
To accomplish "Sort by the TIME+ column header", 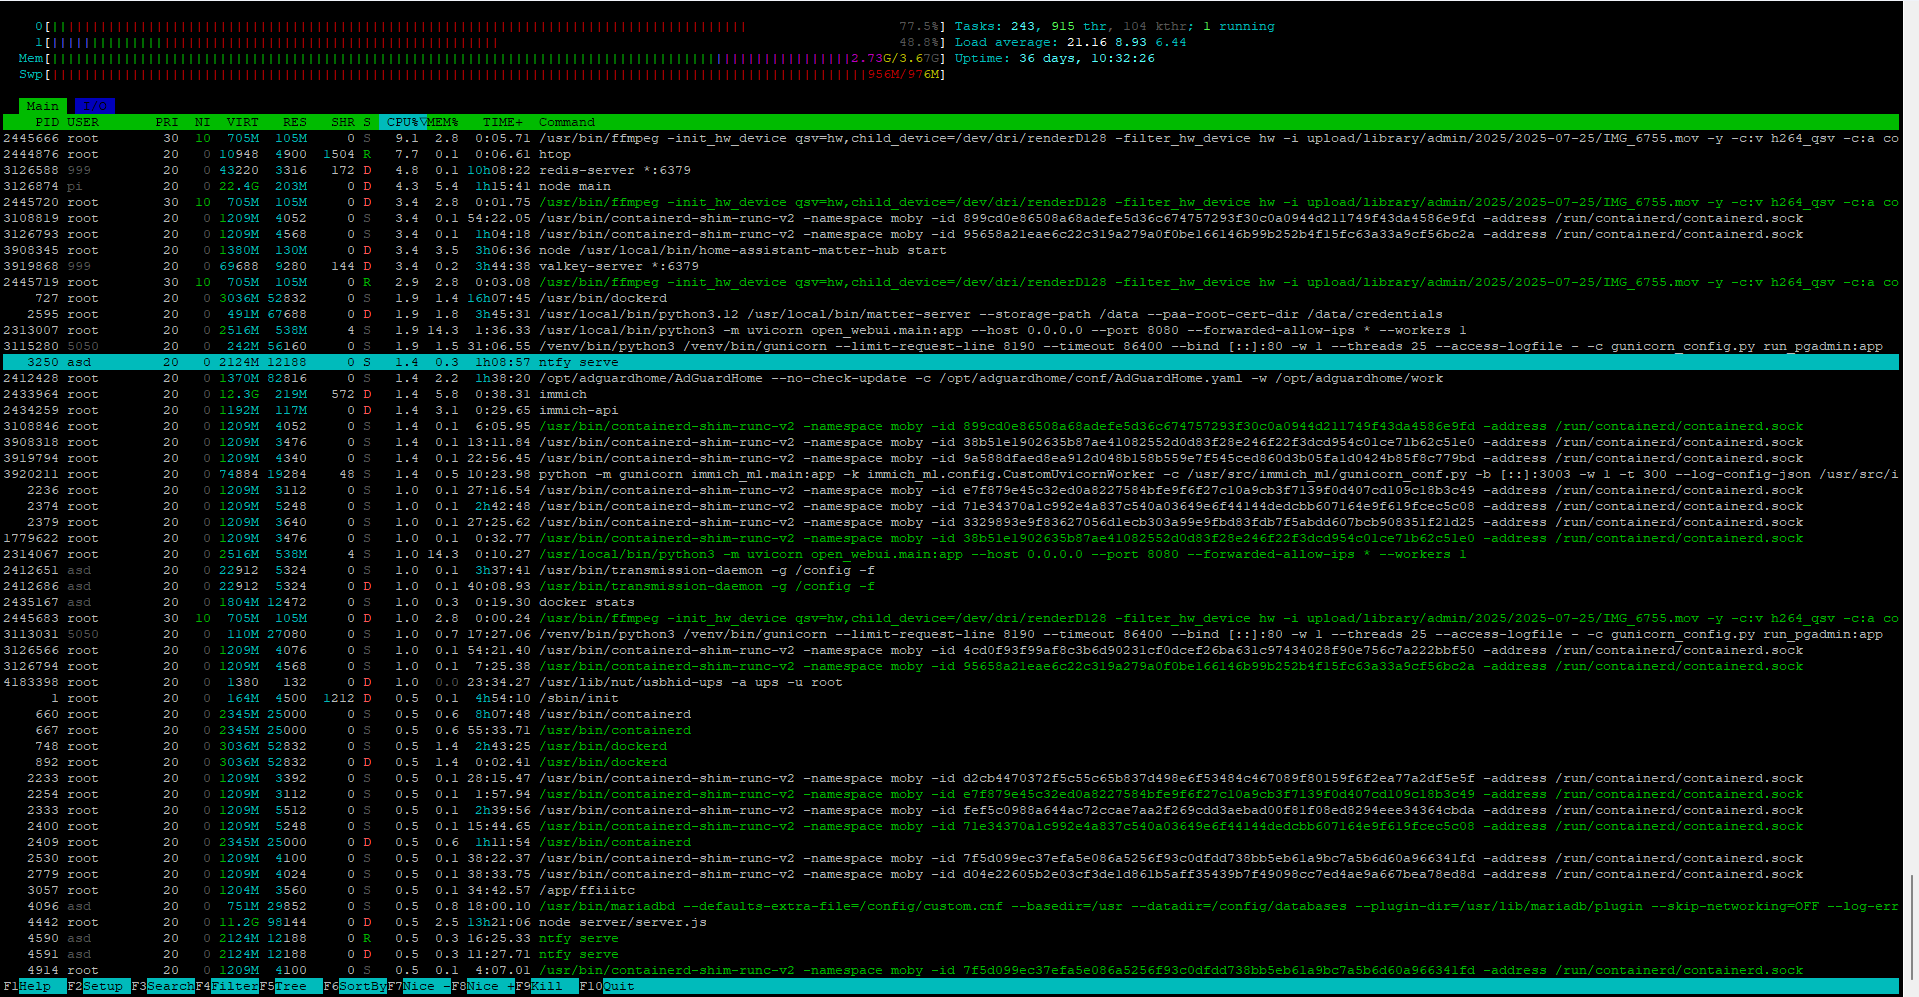I will (503, 122).
